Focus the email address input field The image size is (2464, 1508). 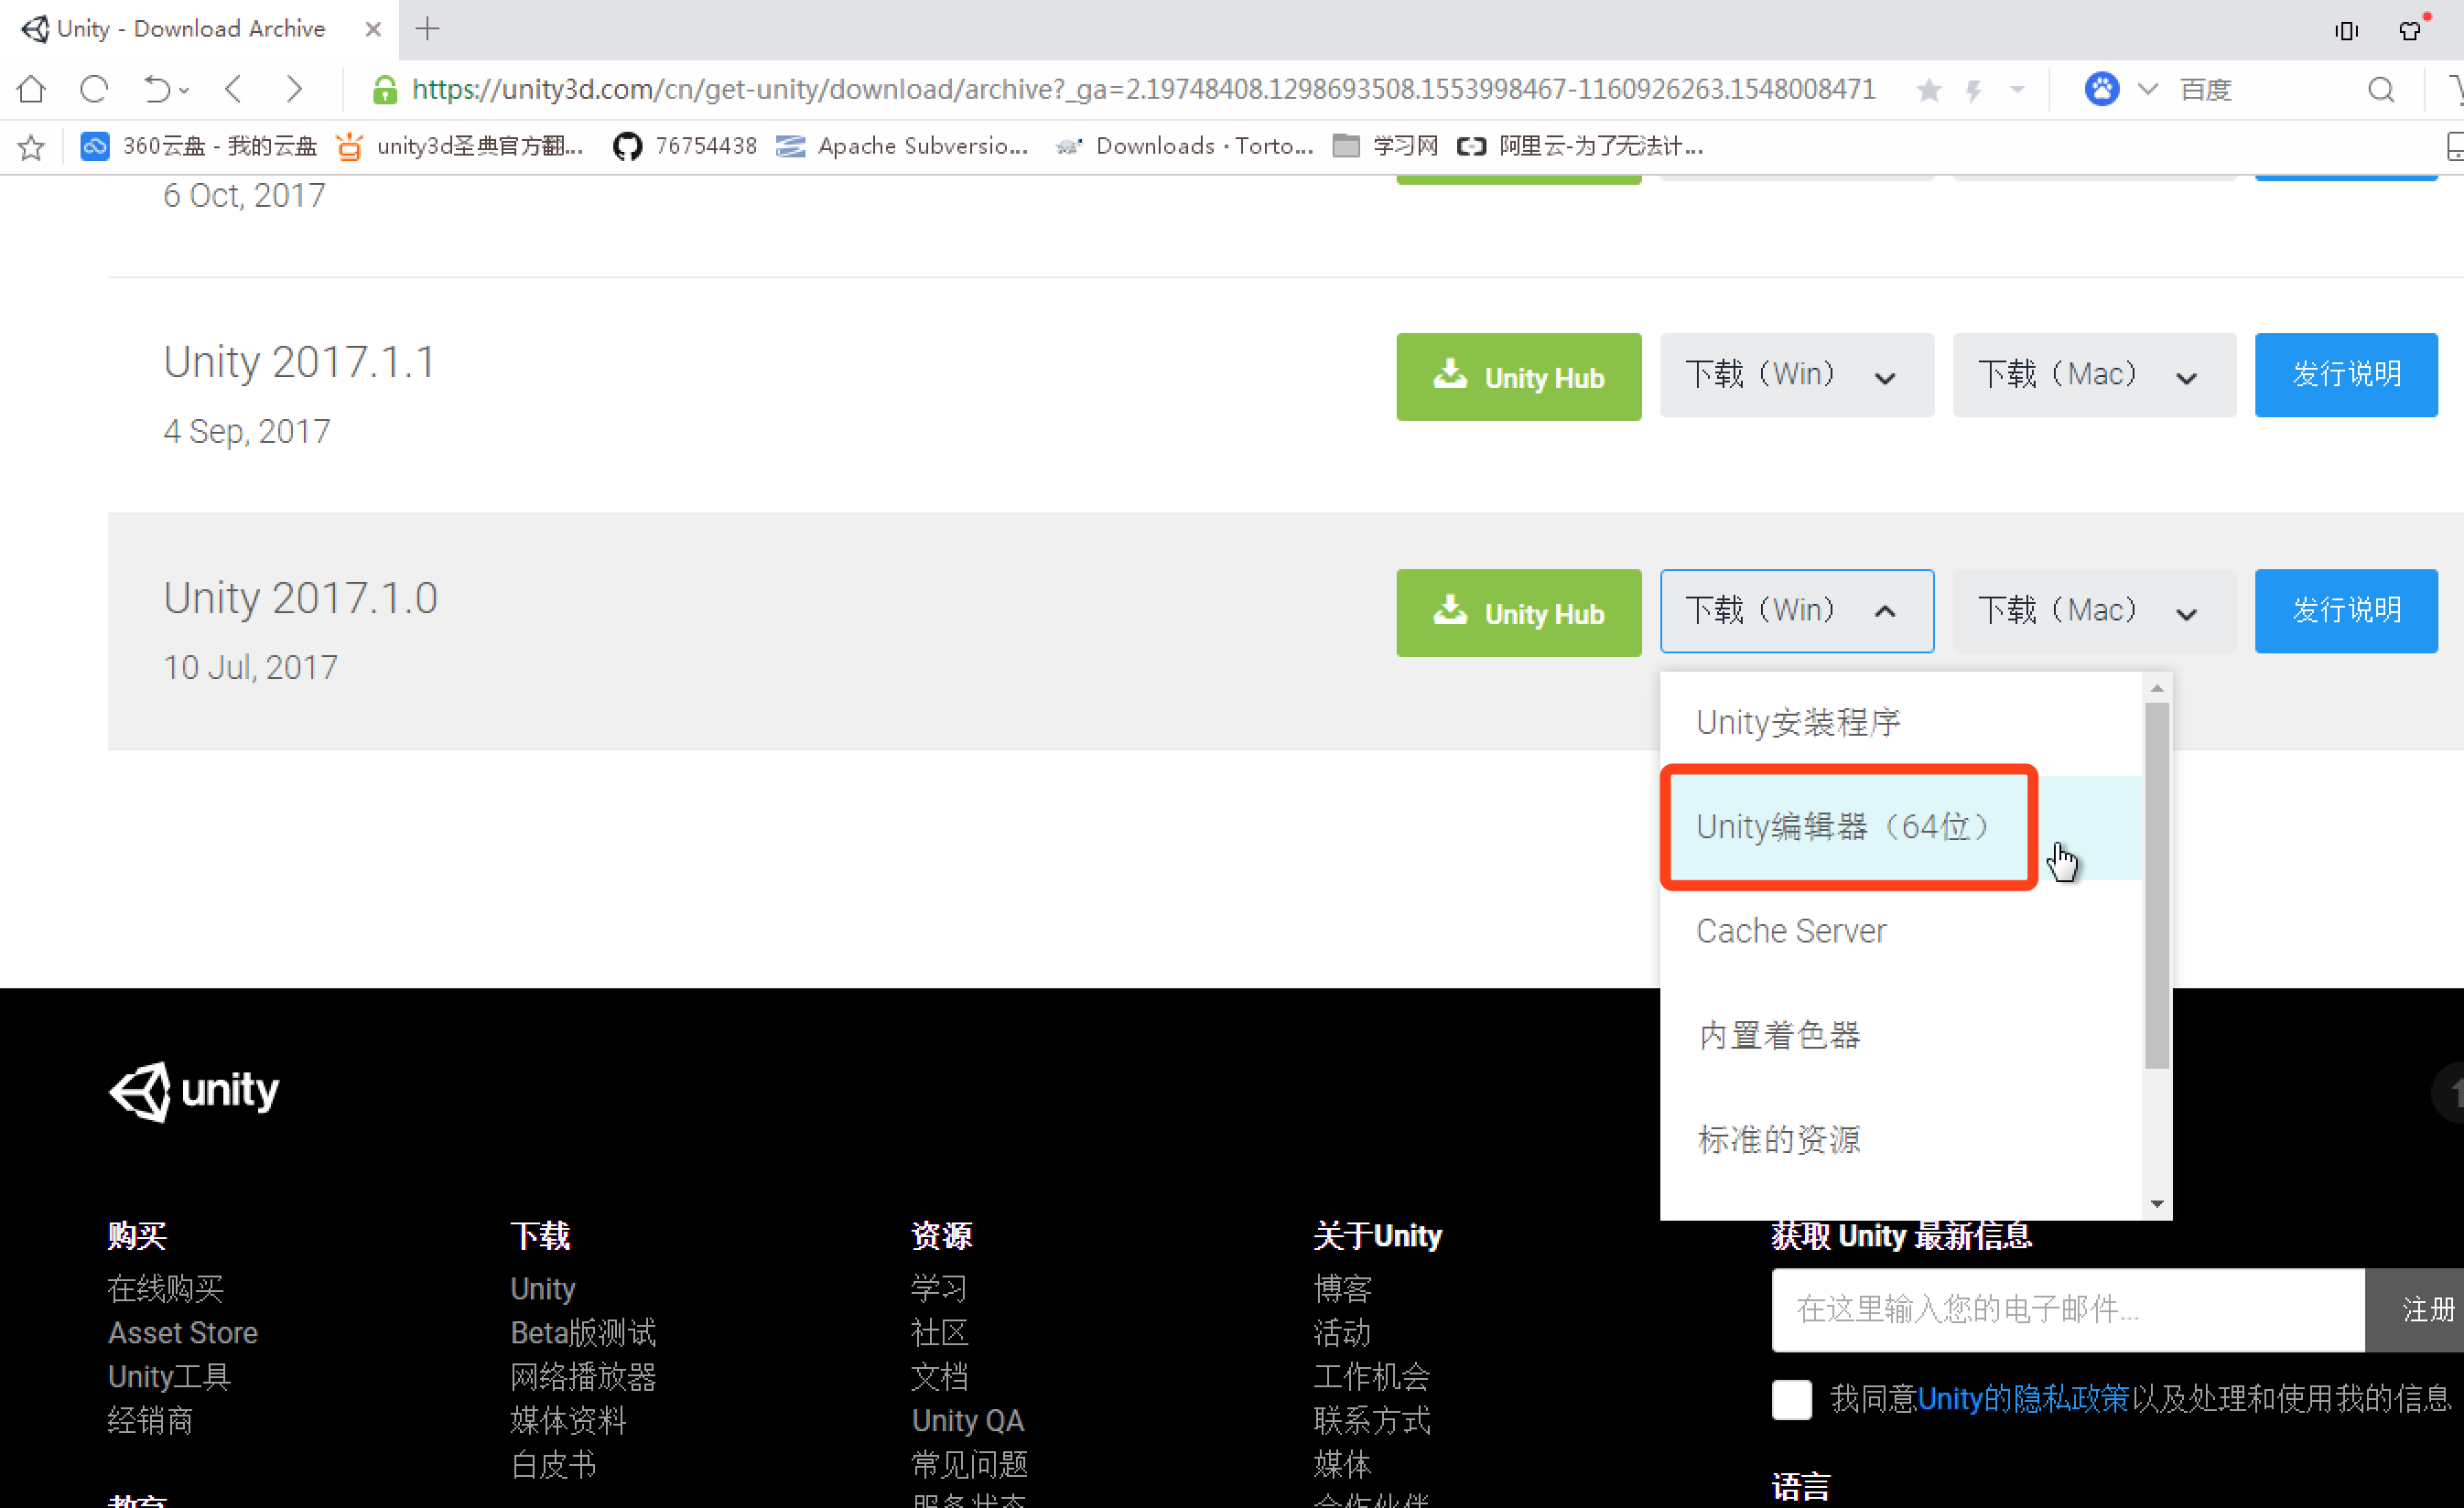pos(2067,1309)
